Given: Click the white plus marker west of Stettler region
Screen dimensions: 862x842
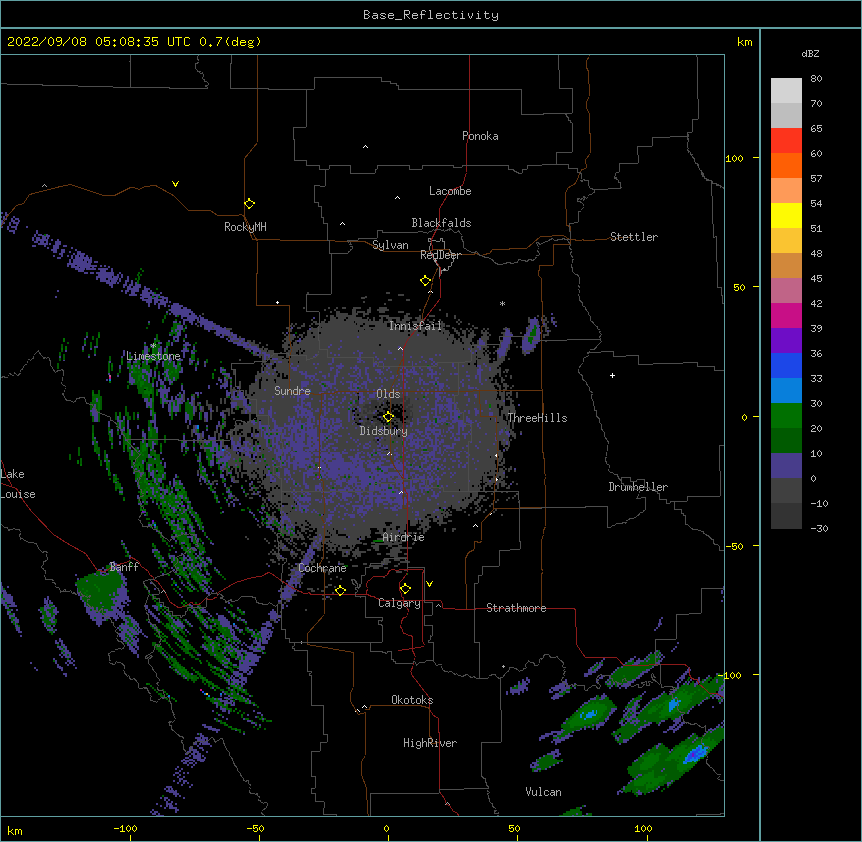Looking at the screenshot, I should pos(612,375).
